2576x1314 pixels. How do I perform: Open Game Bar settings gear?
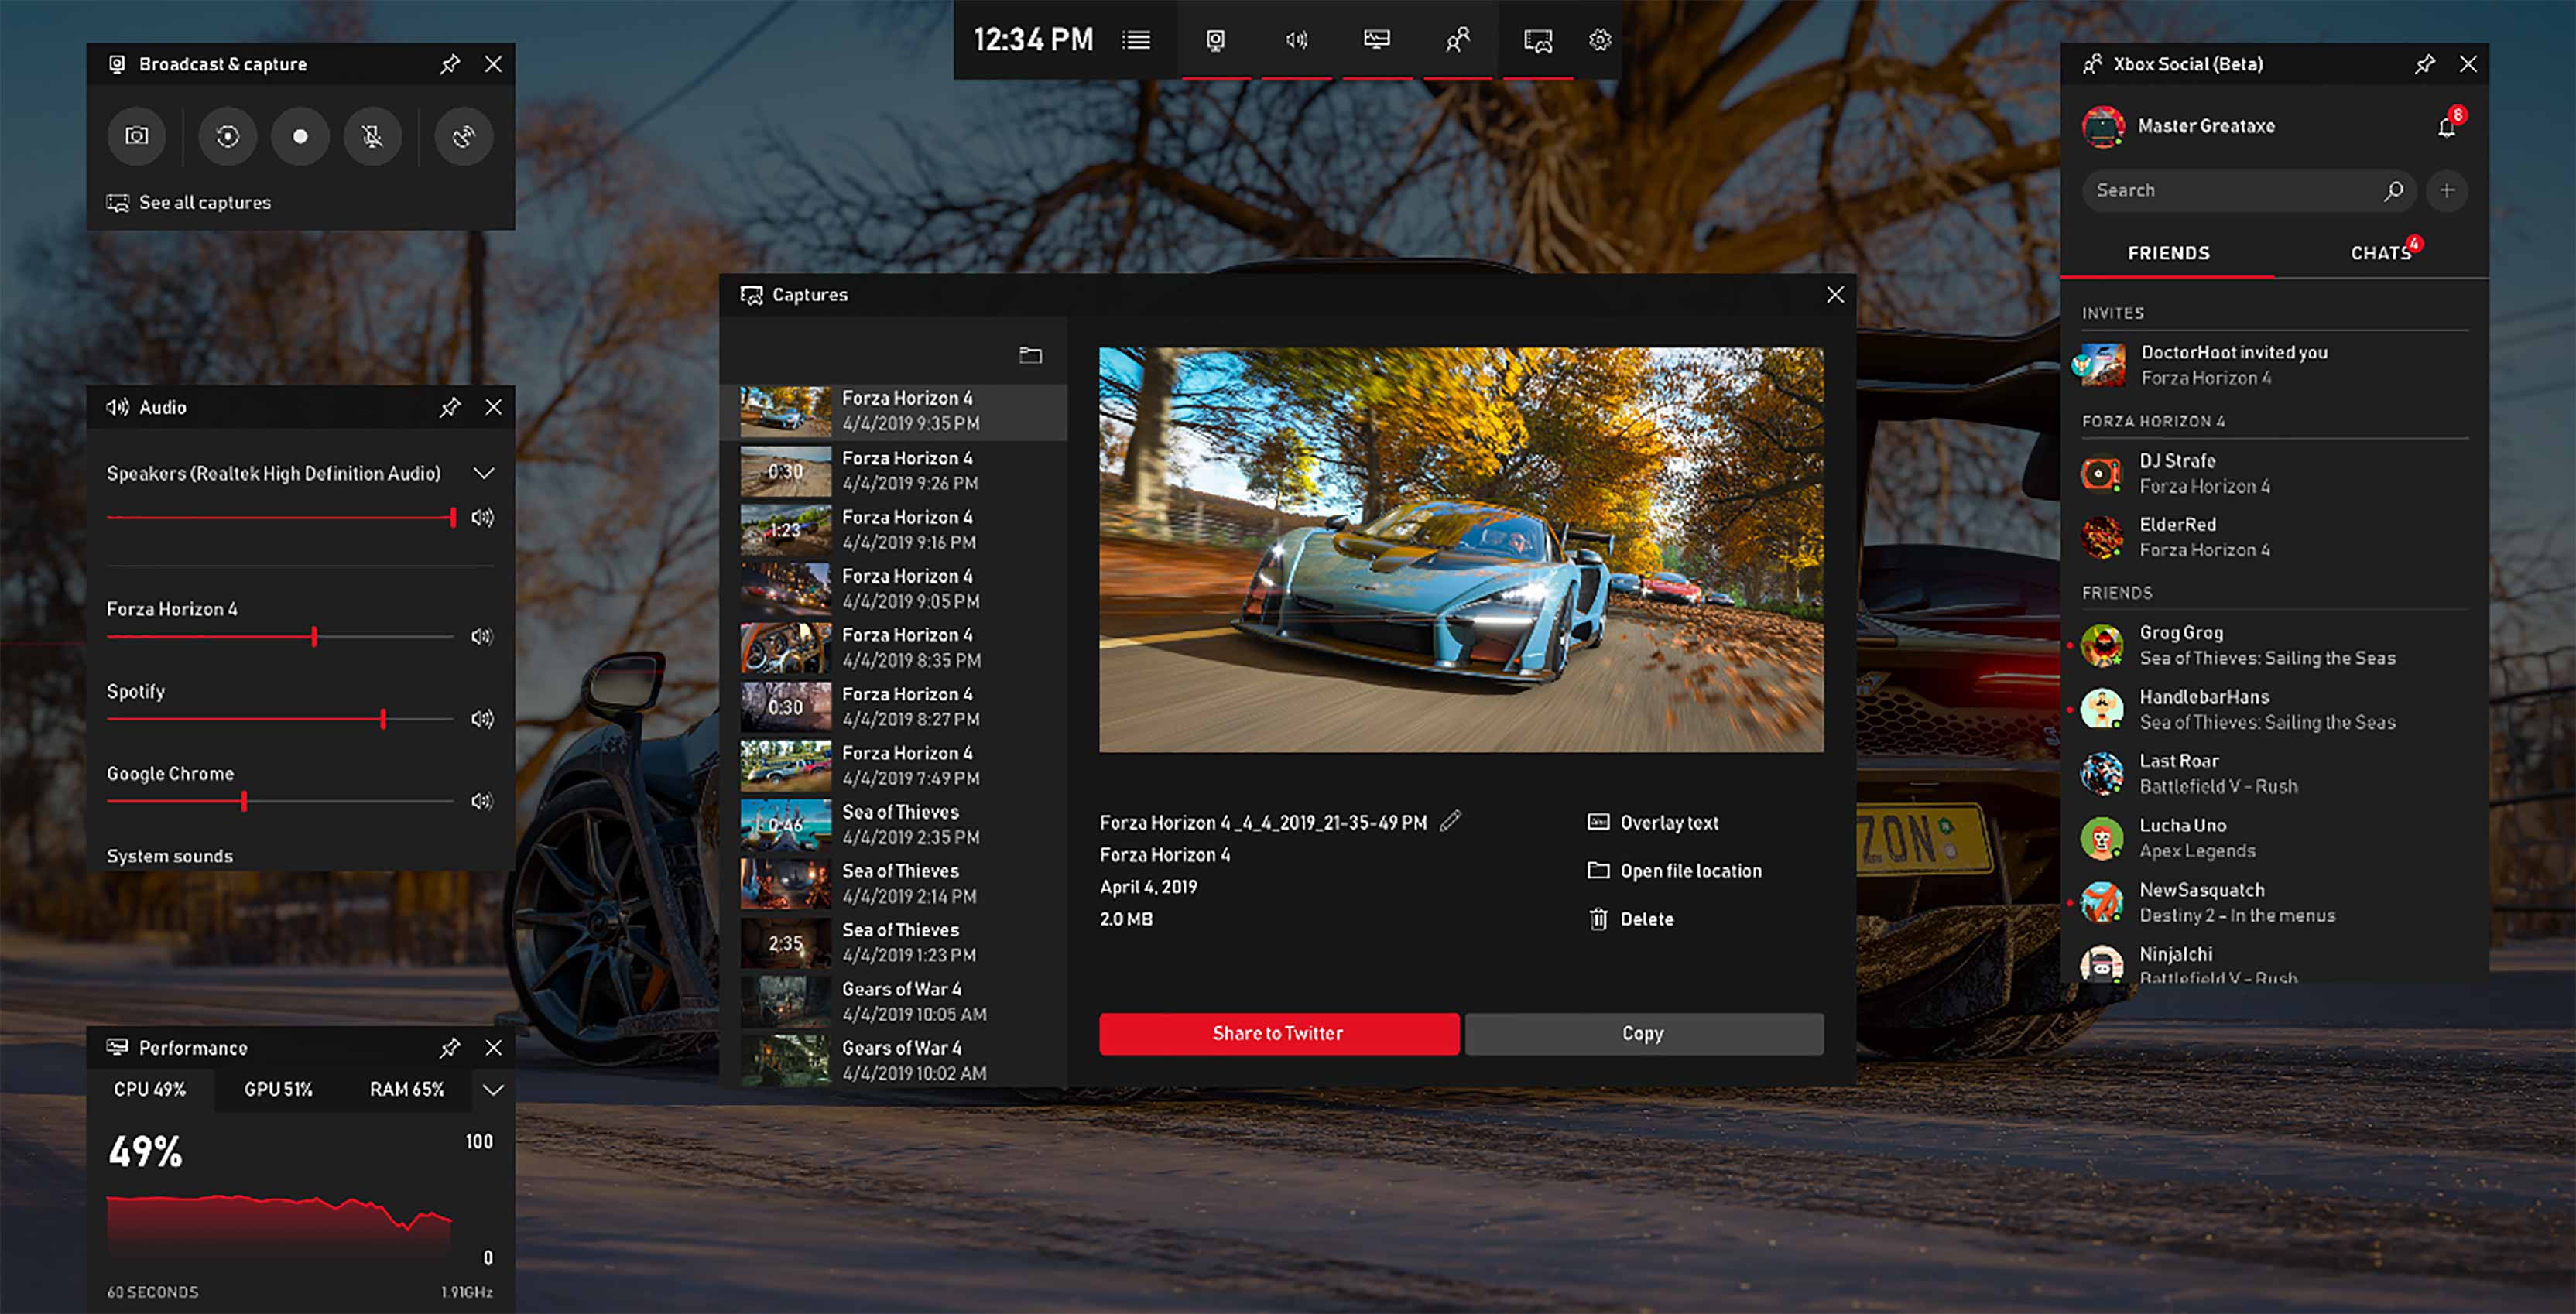pos(1600,40)
